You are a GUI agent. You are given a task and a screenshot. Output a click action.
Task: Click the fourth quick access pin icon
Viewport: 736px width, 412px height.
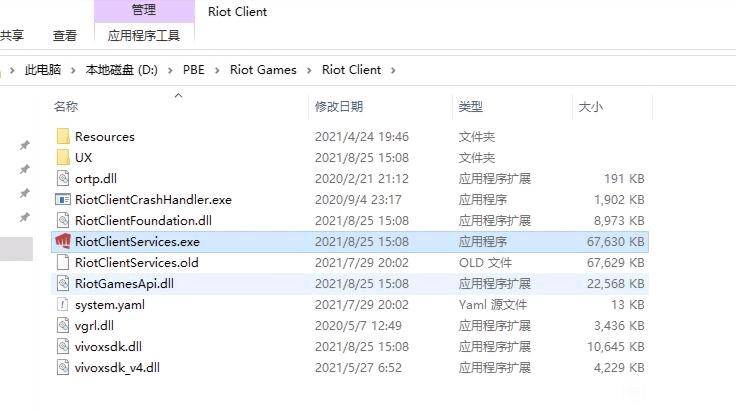coord(24,217)
